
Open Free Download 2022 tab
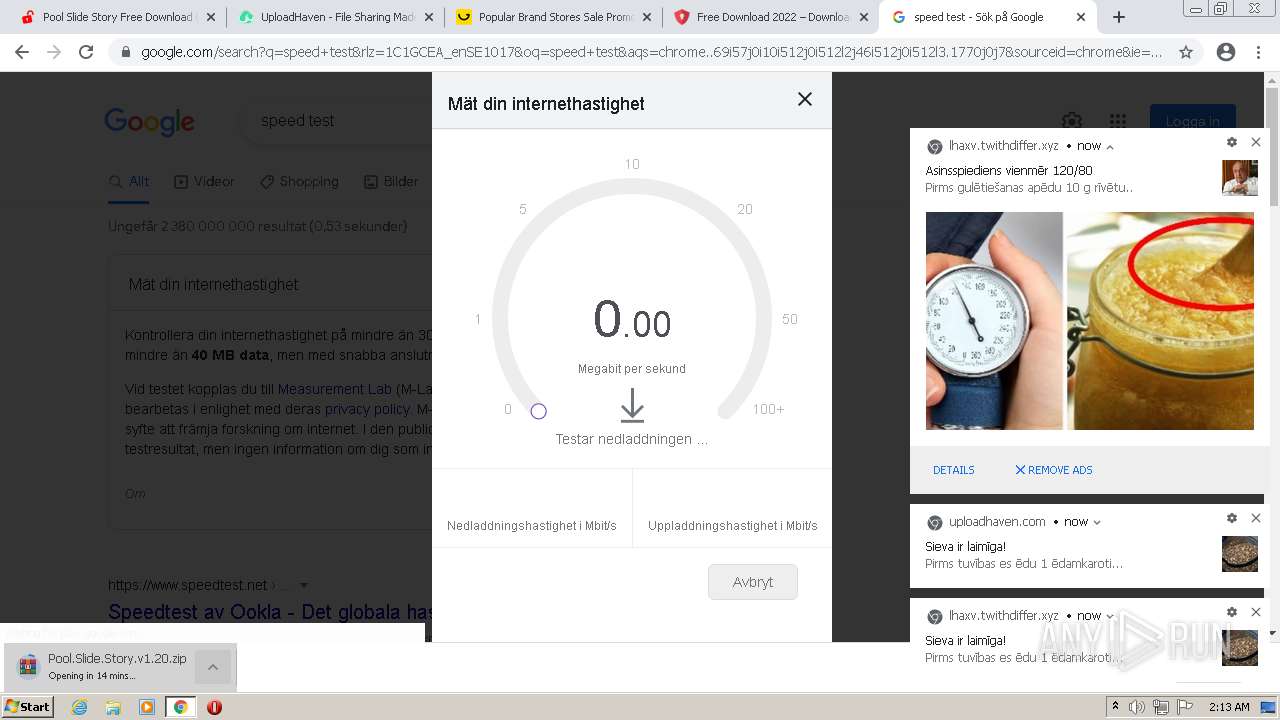(770, 17)
